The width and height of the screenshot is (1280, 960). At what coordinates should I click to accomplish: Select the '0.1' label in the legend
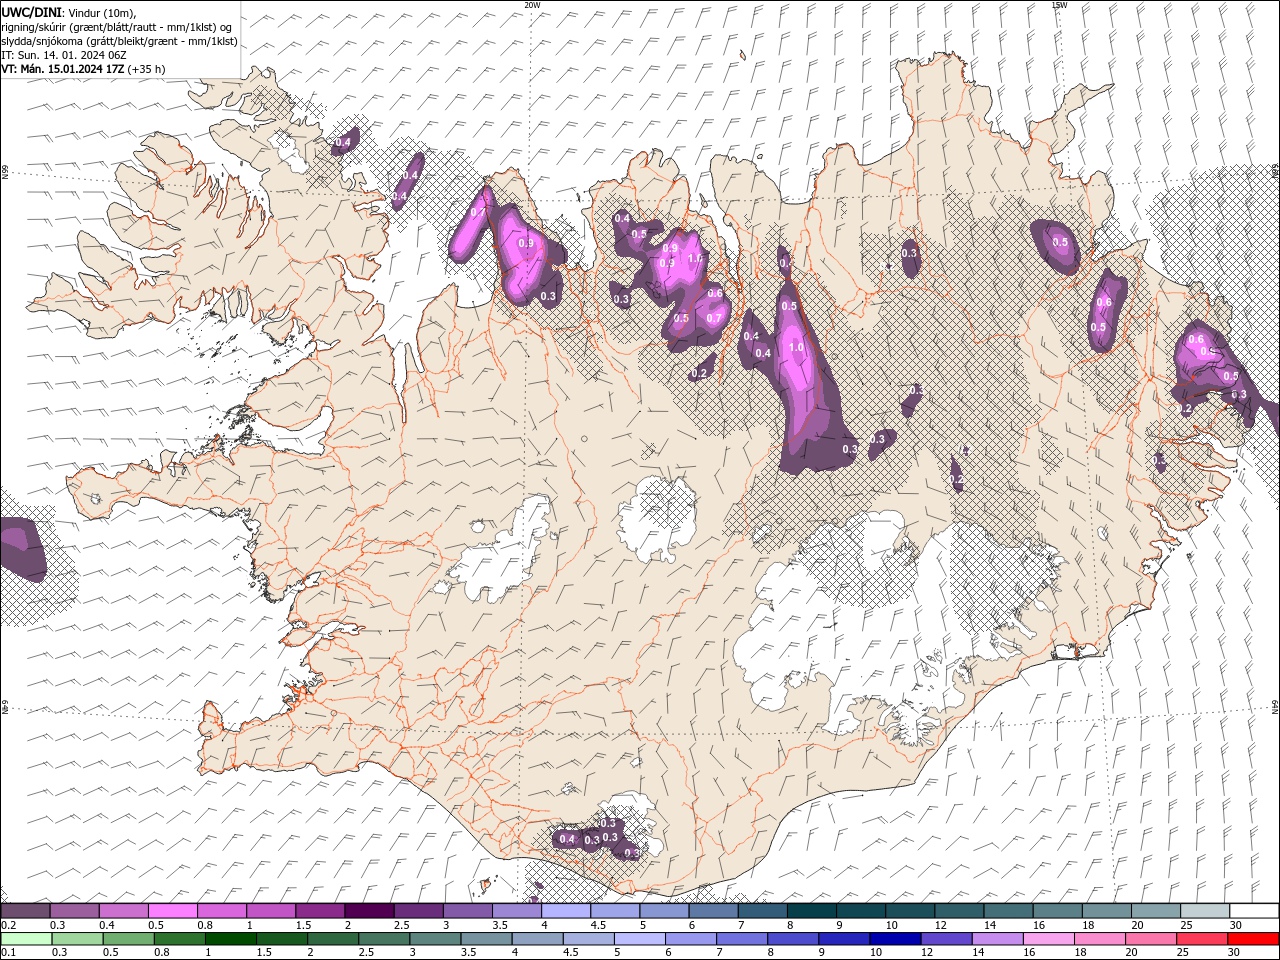click(9, 952)
